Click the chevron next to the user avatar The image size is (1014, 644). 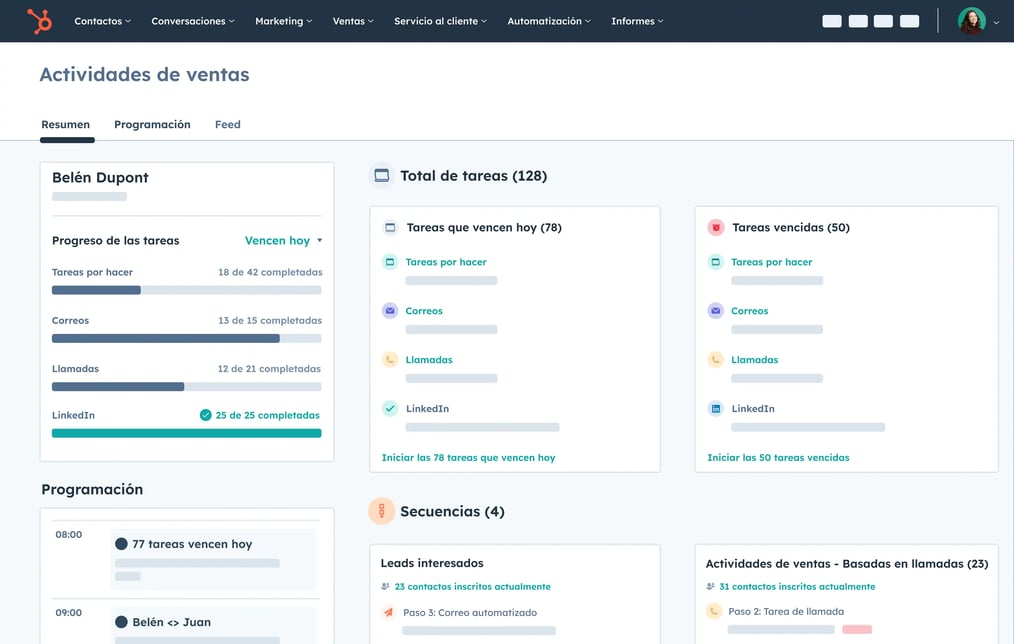point(996,22)
